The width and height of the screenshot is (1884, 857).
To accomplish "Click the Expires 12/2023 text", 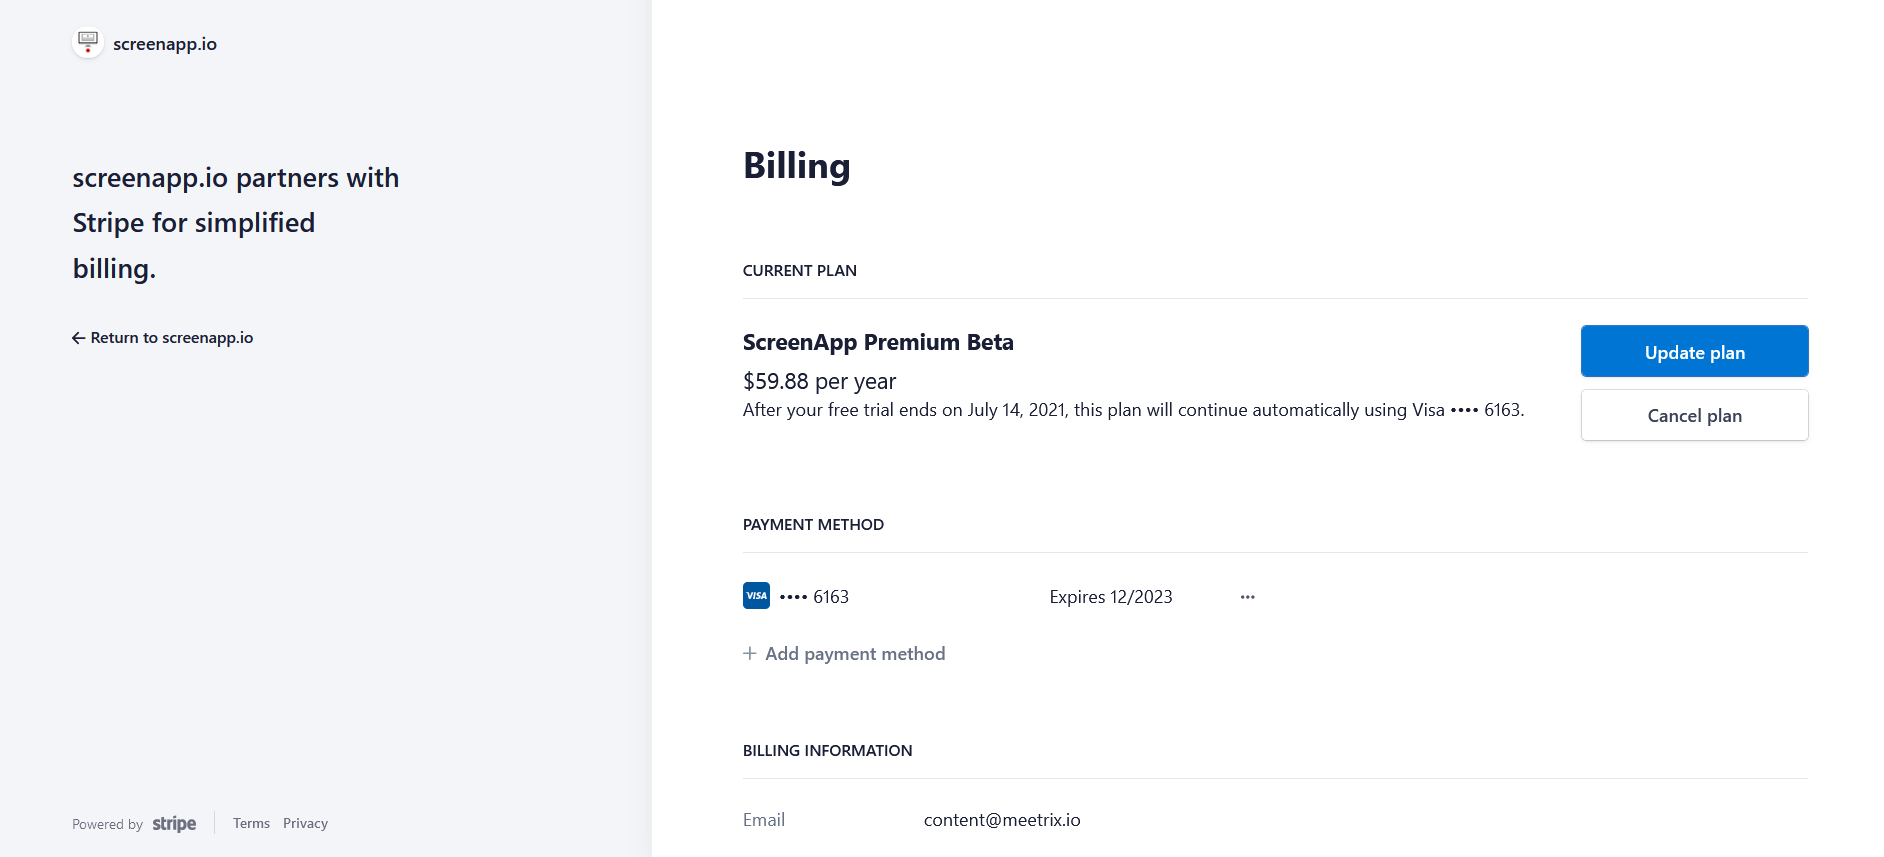I will pos(1110,597).
